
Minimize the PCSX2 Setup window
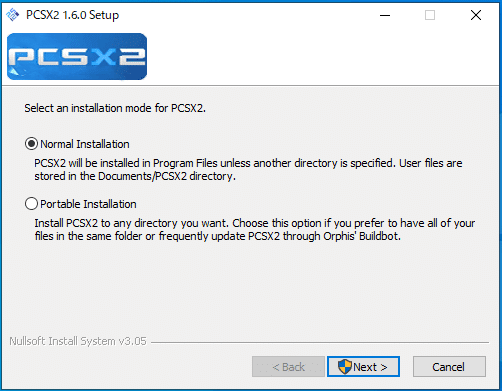coord(385,15)
